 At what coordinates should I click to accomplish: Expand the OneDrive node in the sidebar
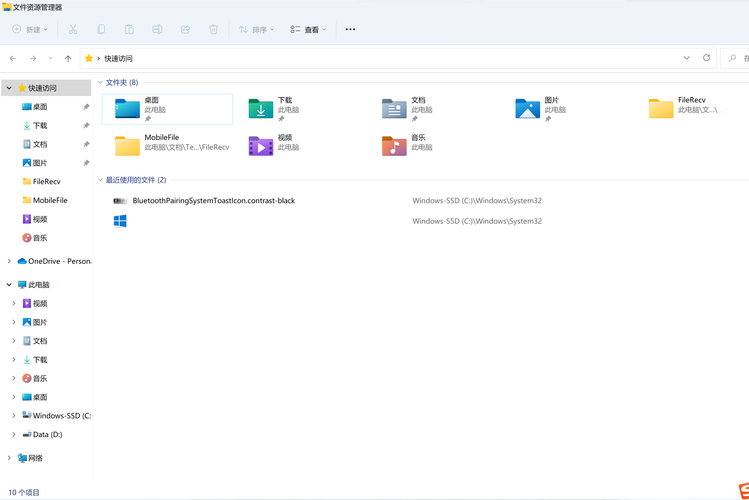pos(10,261)
